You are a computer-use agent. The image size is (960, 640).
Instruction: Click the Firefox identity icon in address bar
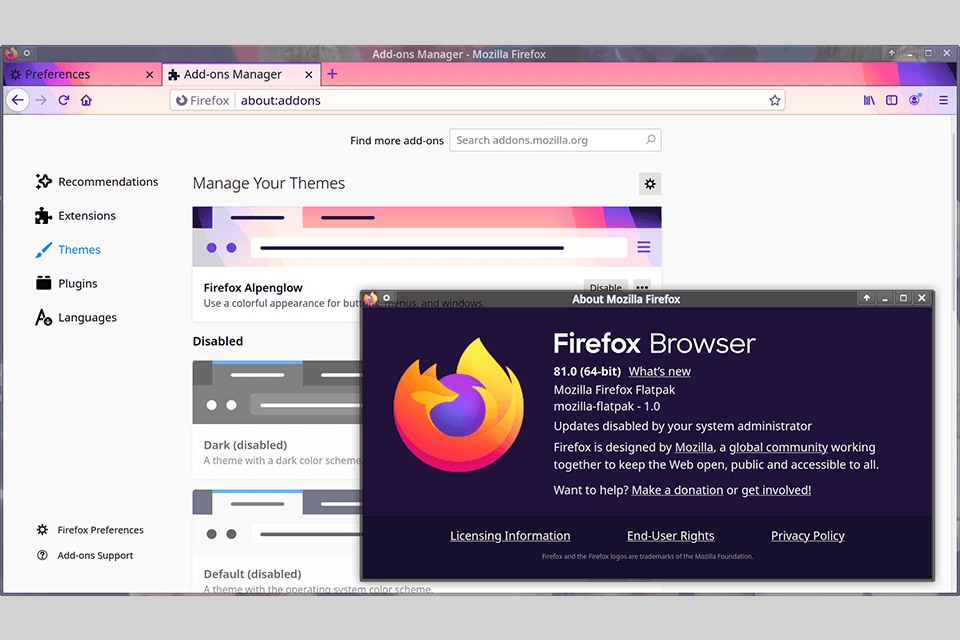[182, 100]
